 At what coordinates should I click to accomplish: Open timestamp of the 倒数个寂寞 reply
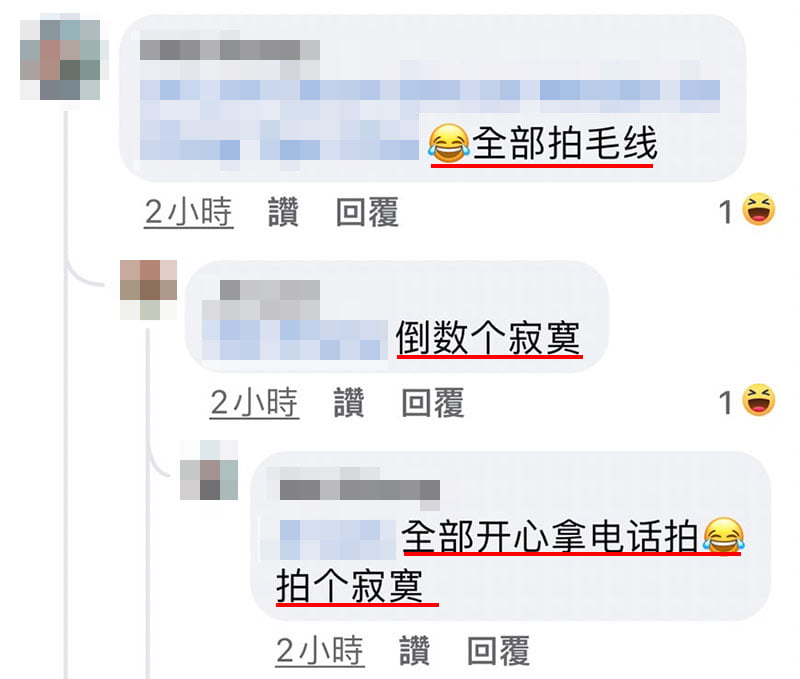[254, 402]
